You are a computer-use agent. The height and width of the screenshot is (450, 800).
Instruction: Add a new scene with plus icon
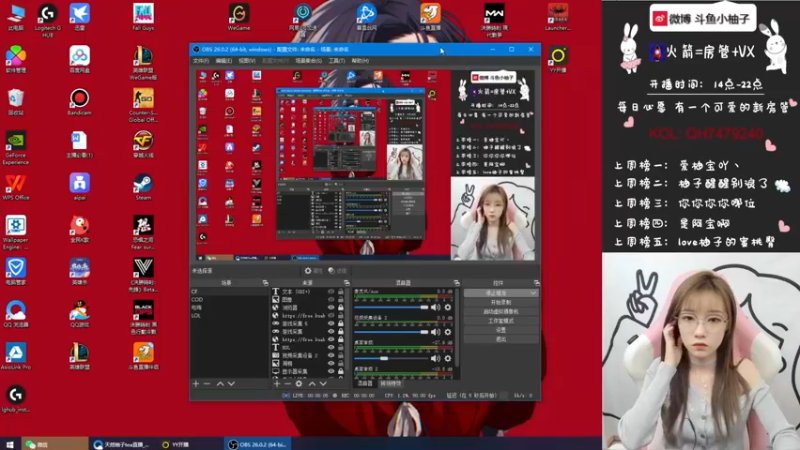pos(196,383)
